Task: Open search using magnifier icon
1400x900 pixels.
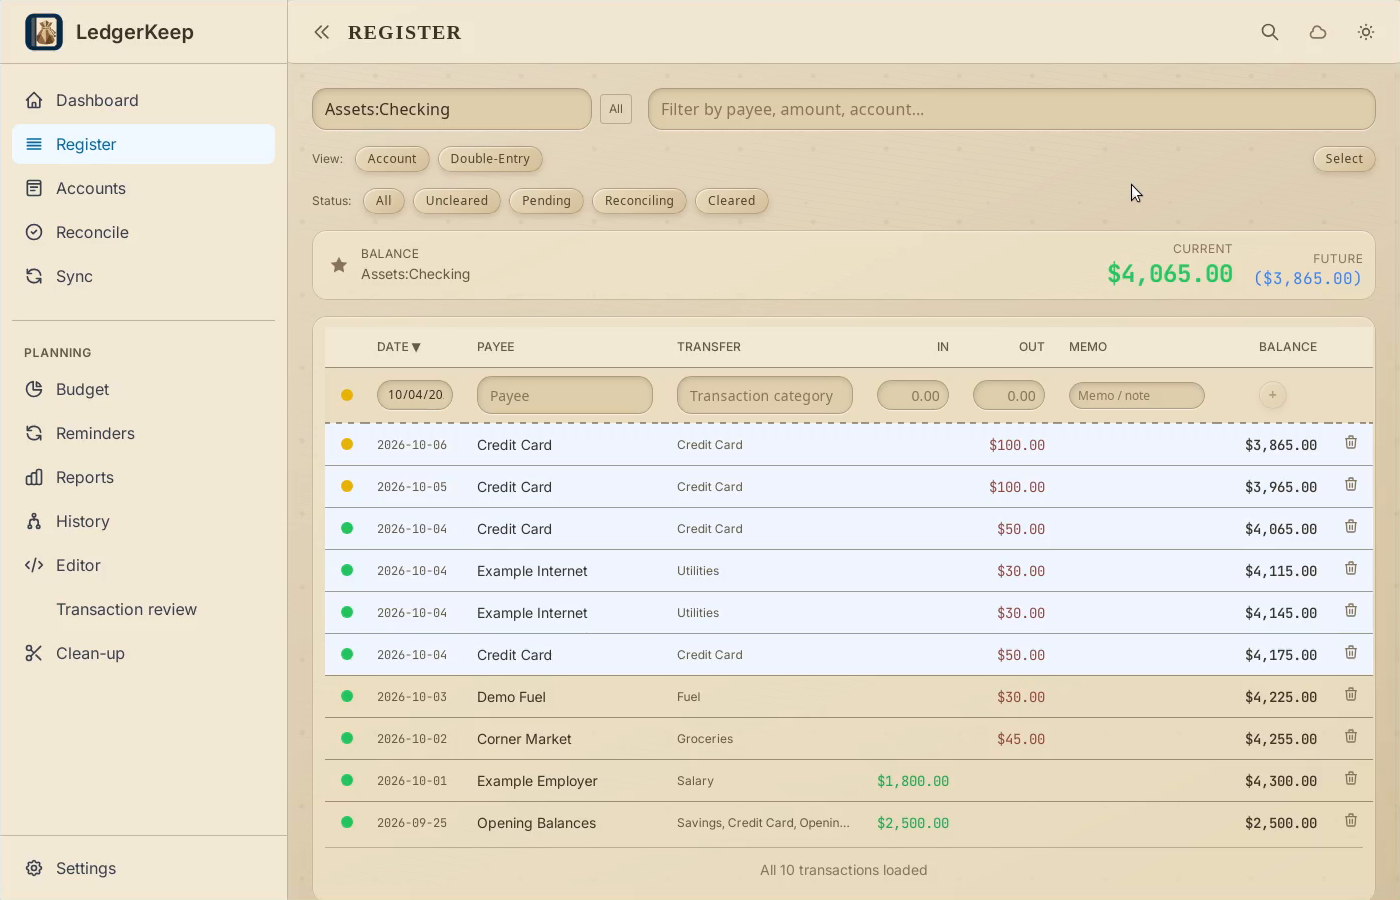Action: [1270, 32]
